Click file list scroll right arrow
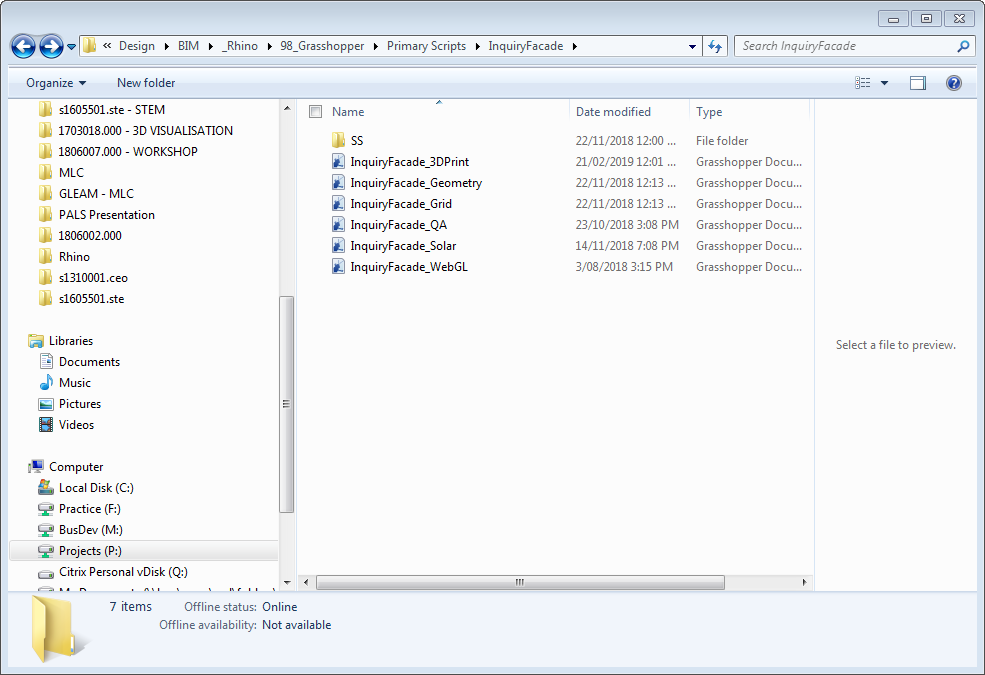 tap(804, 582)
